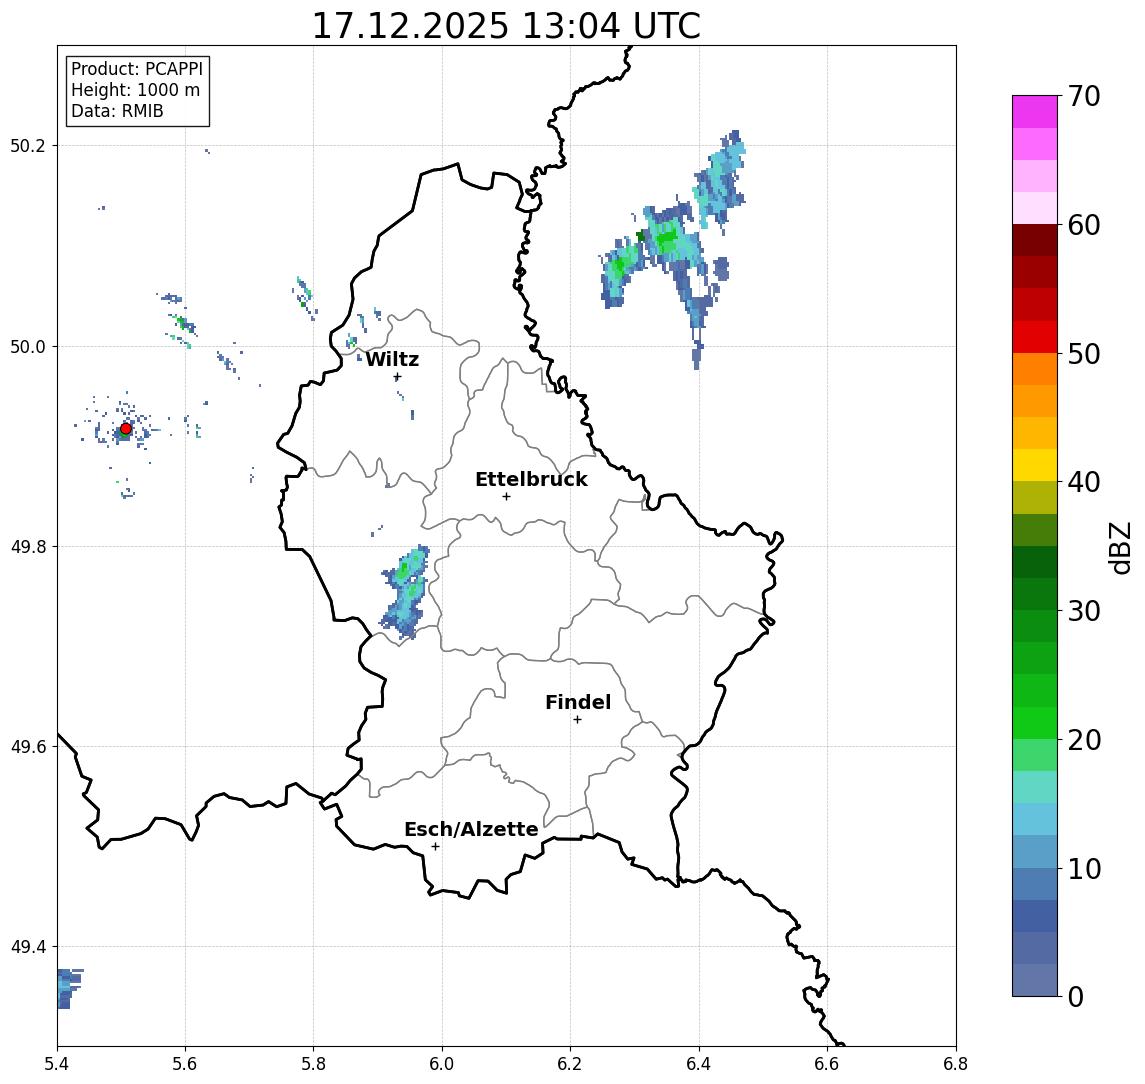Click longitude tick label 6.8
This screenshot has width=1145, height=1084.
pyautogui.click(x=956, y=1064)
